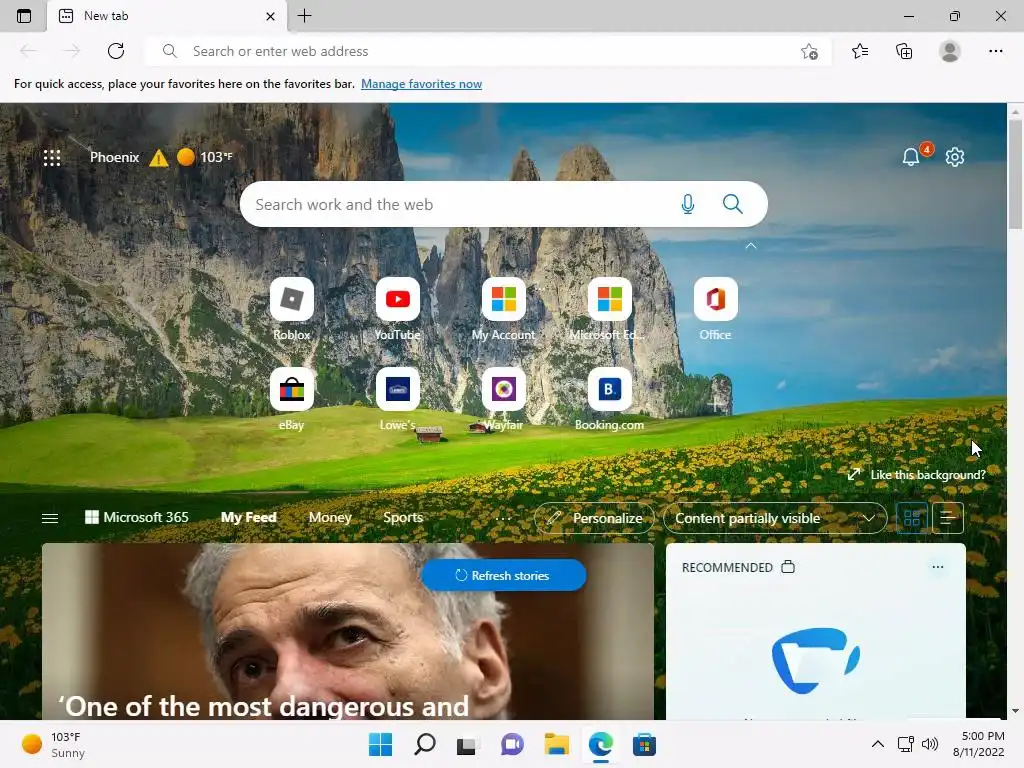1024x768 pixels.
Task: Show hidden system tray icons chevron
Action: pos(878,744)
